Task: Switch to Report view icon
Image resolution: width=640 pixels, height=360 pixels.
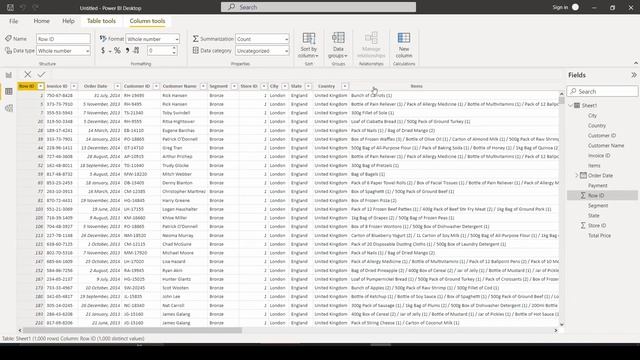Action: click(x=9, y=75)
